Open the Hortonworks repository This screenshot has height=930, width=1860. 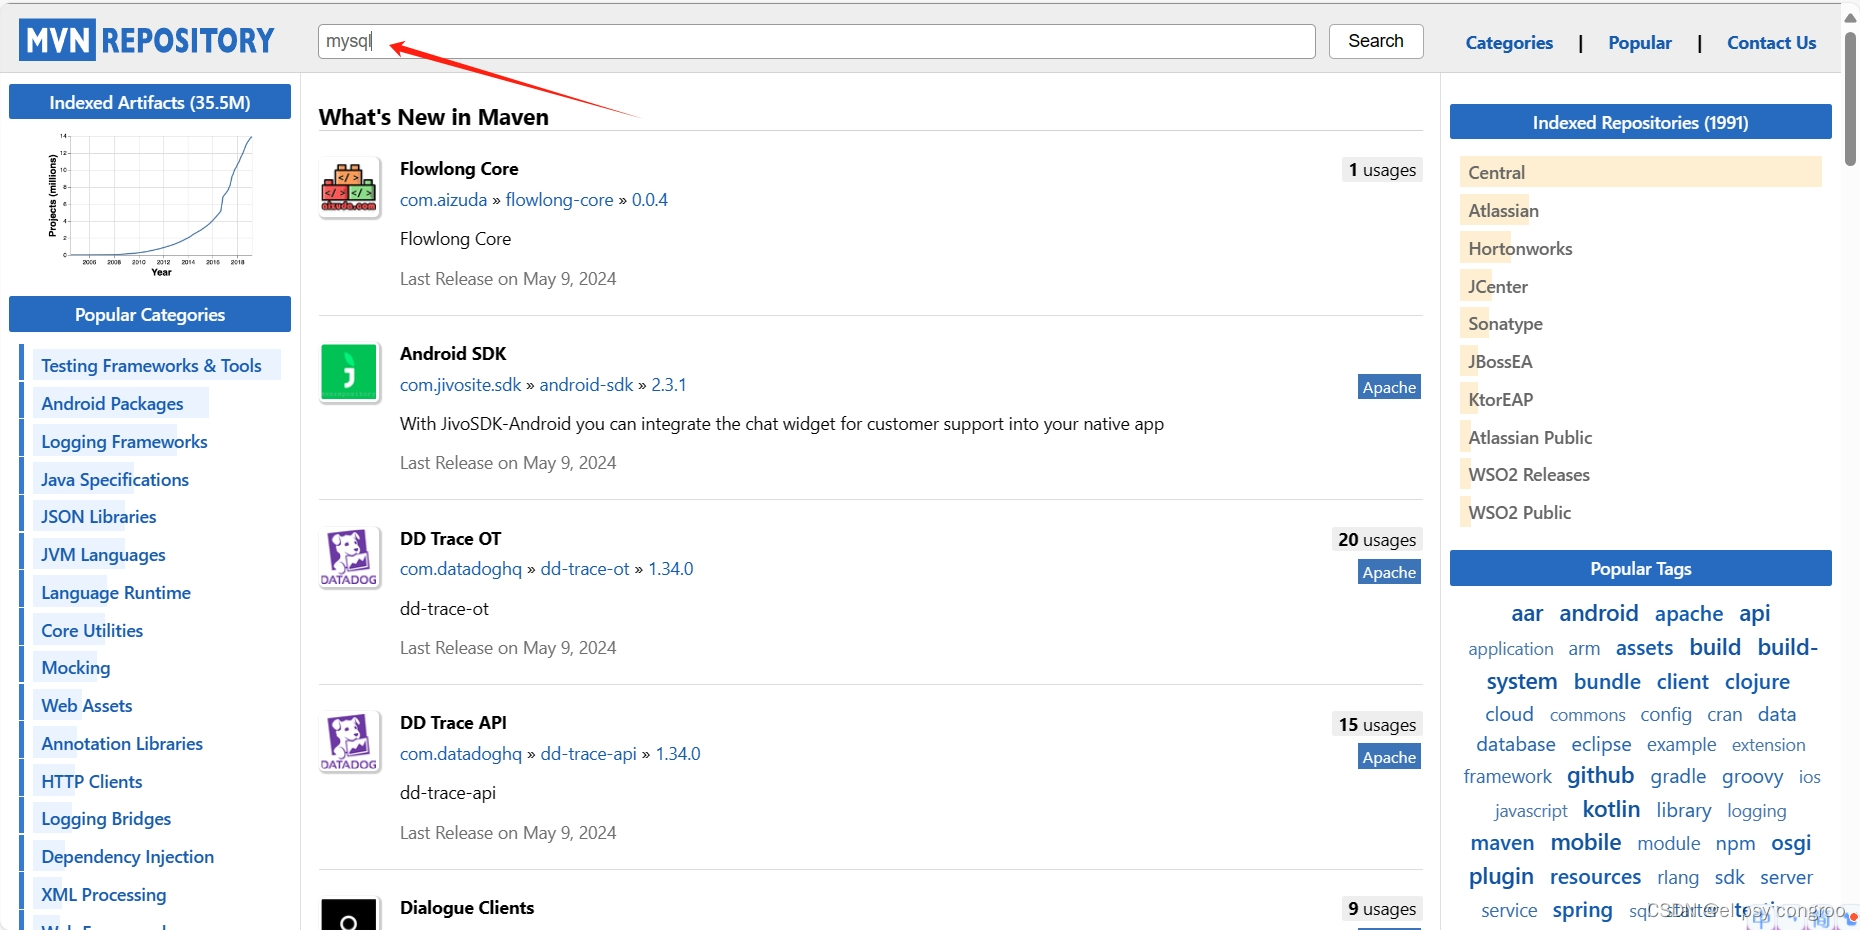point(1520,249)
